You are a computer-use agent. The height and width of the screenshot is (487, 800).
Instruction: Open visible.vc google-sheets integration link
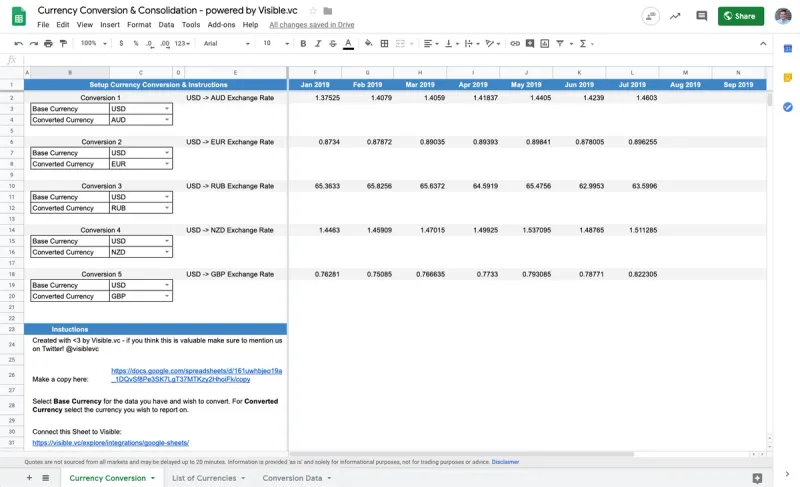point(111,443)
